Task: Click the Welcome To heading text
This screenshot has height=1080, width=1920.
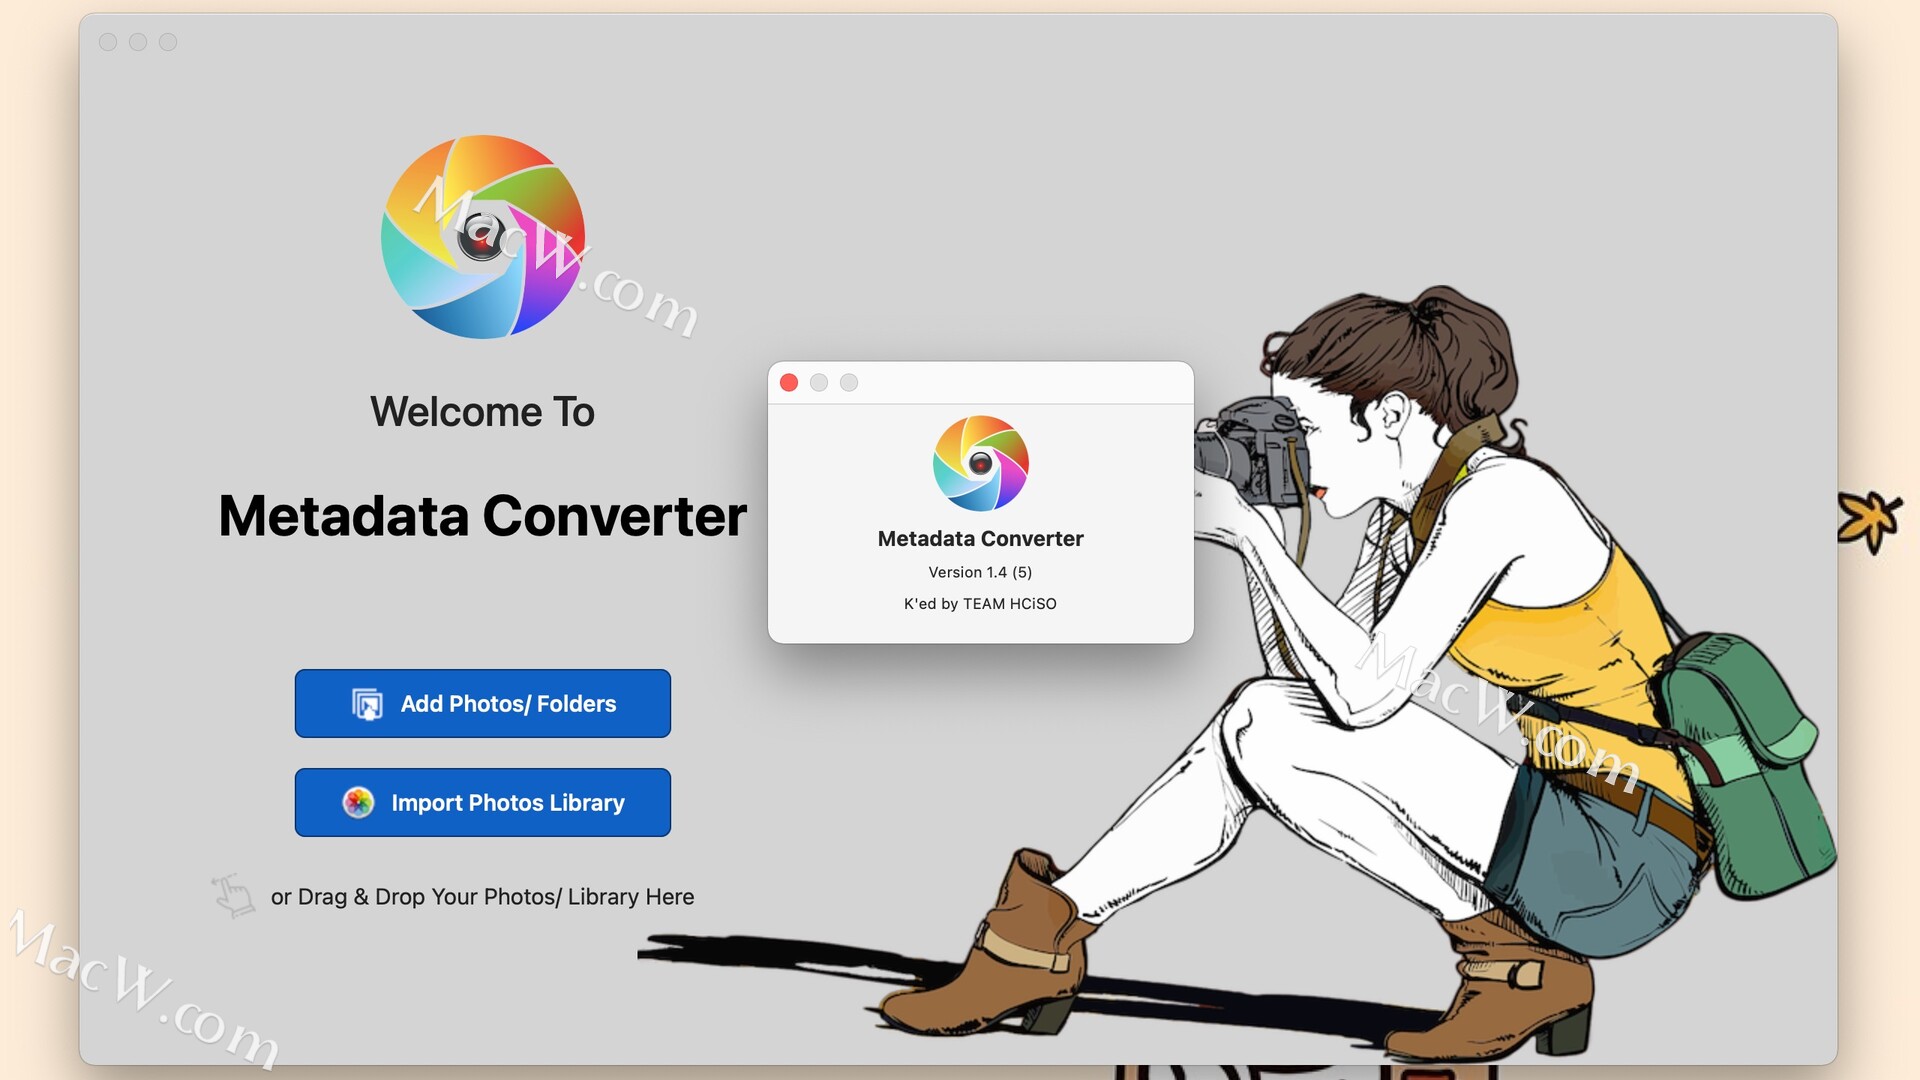Action: 483,411
